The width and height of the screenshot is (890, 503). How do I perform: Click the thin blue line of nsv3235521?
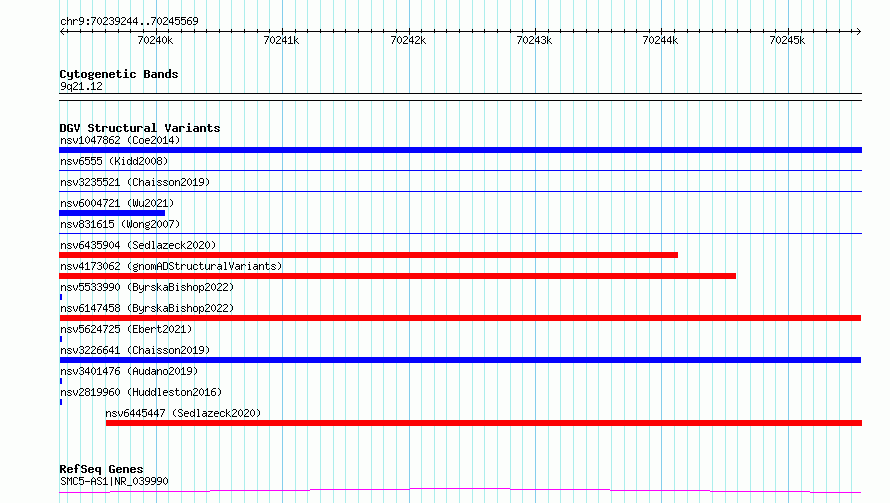[460, 191]
